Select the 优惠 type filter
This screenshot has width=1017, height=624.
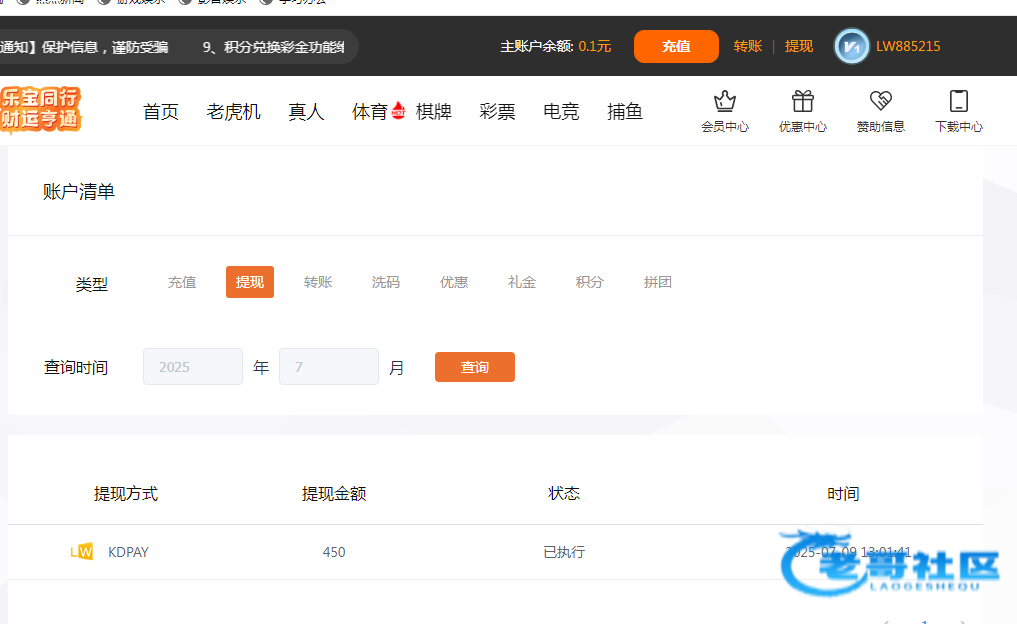[454, 283]
